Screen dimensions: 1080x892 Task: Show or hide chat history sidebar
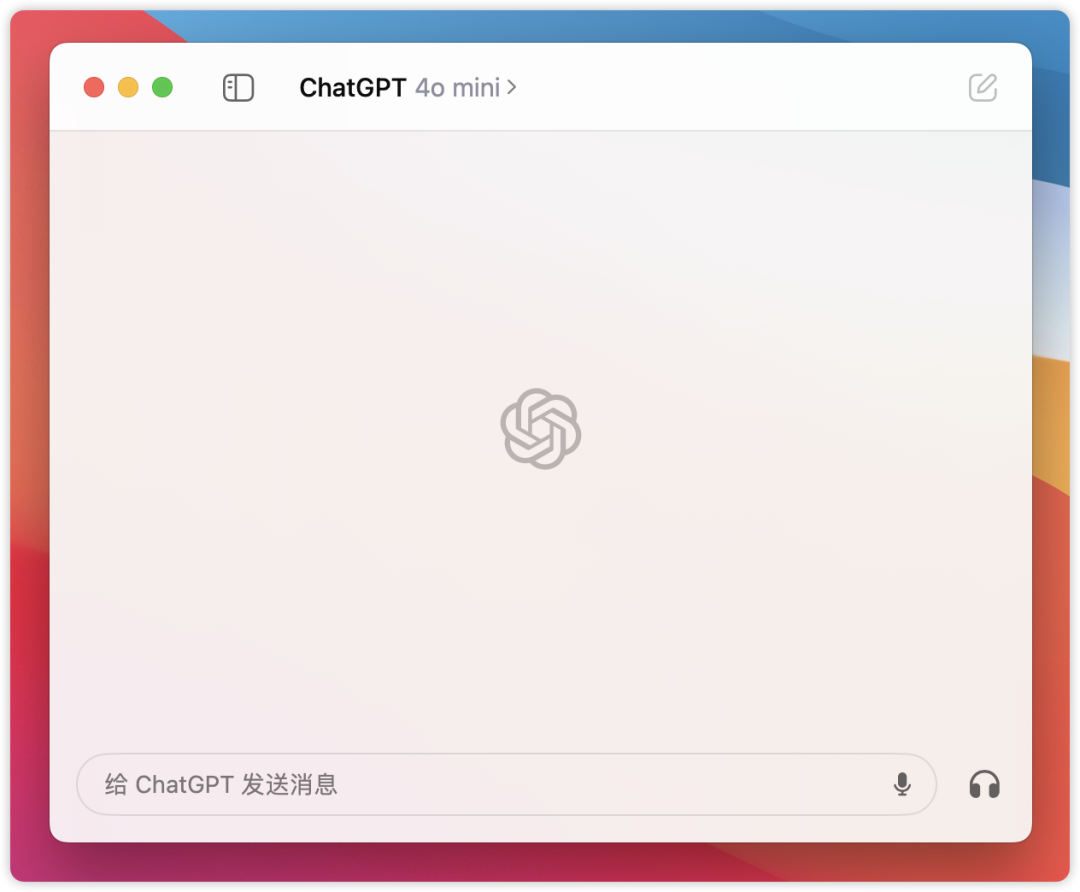tap(238, 88)
